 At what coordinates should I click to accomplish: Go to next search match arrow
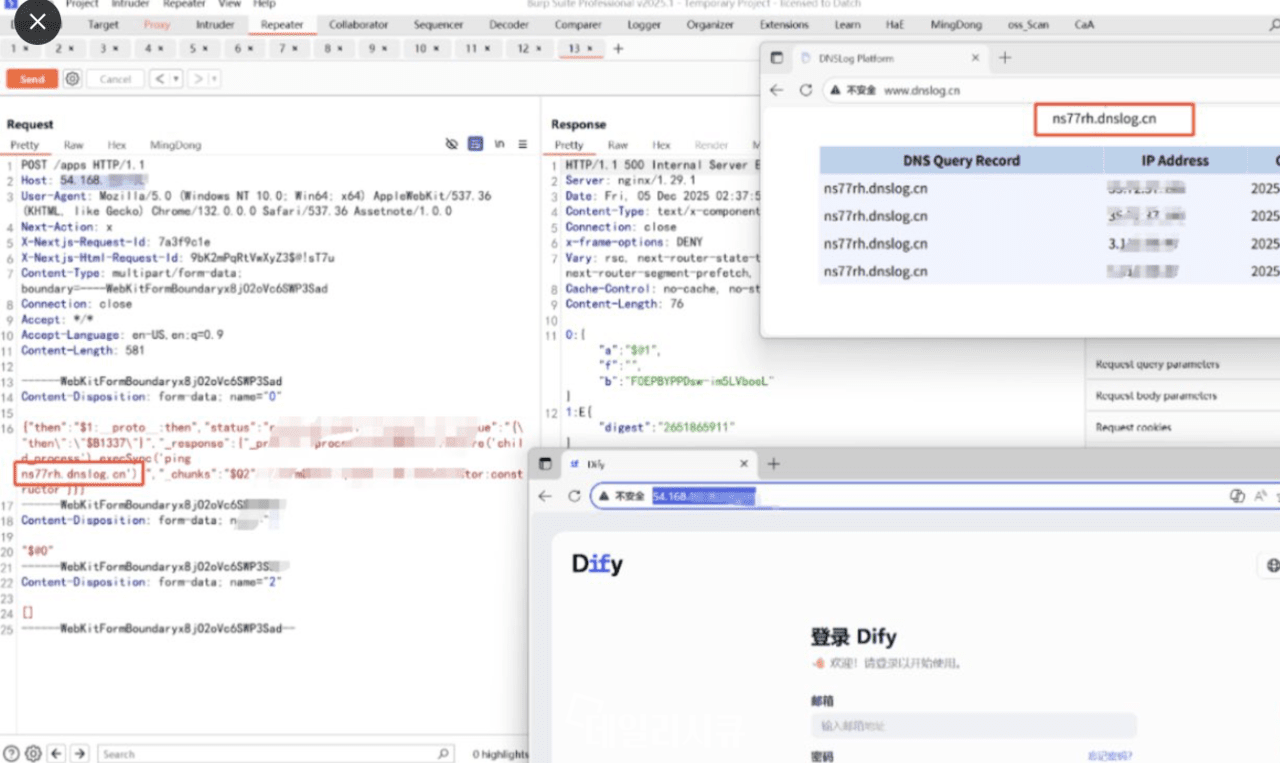pyautogui.click(x=79, y=754)
